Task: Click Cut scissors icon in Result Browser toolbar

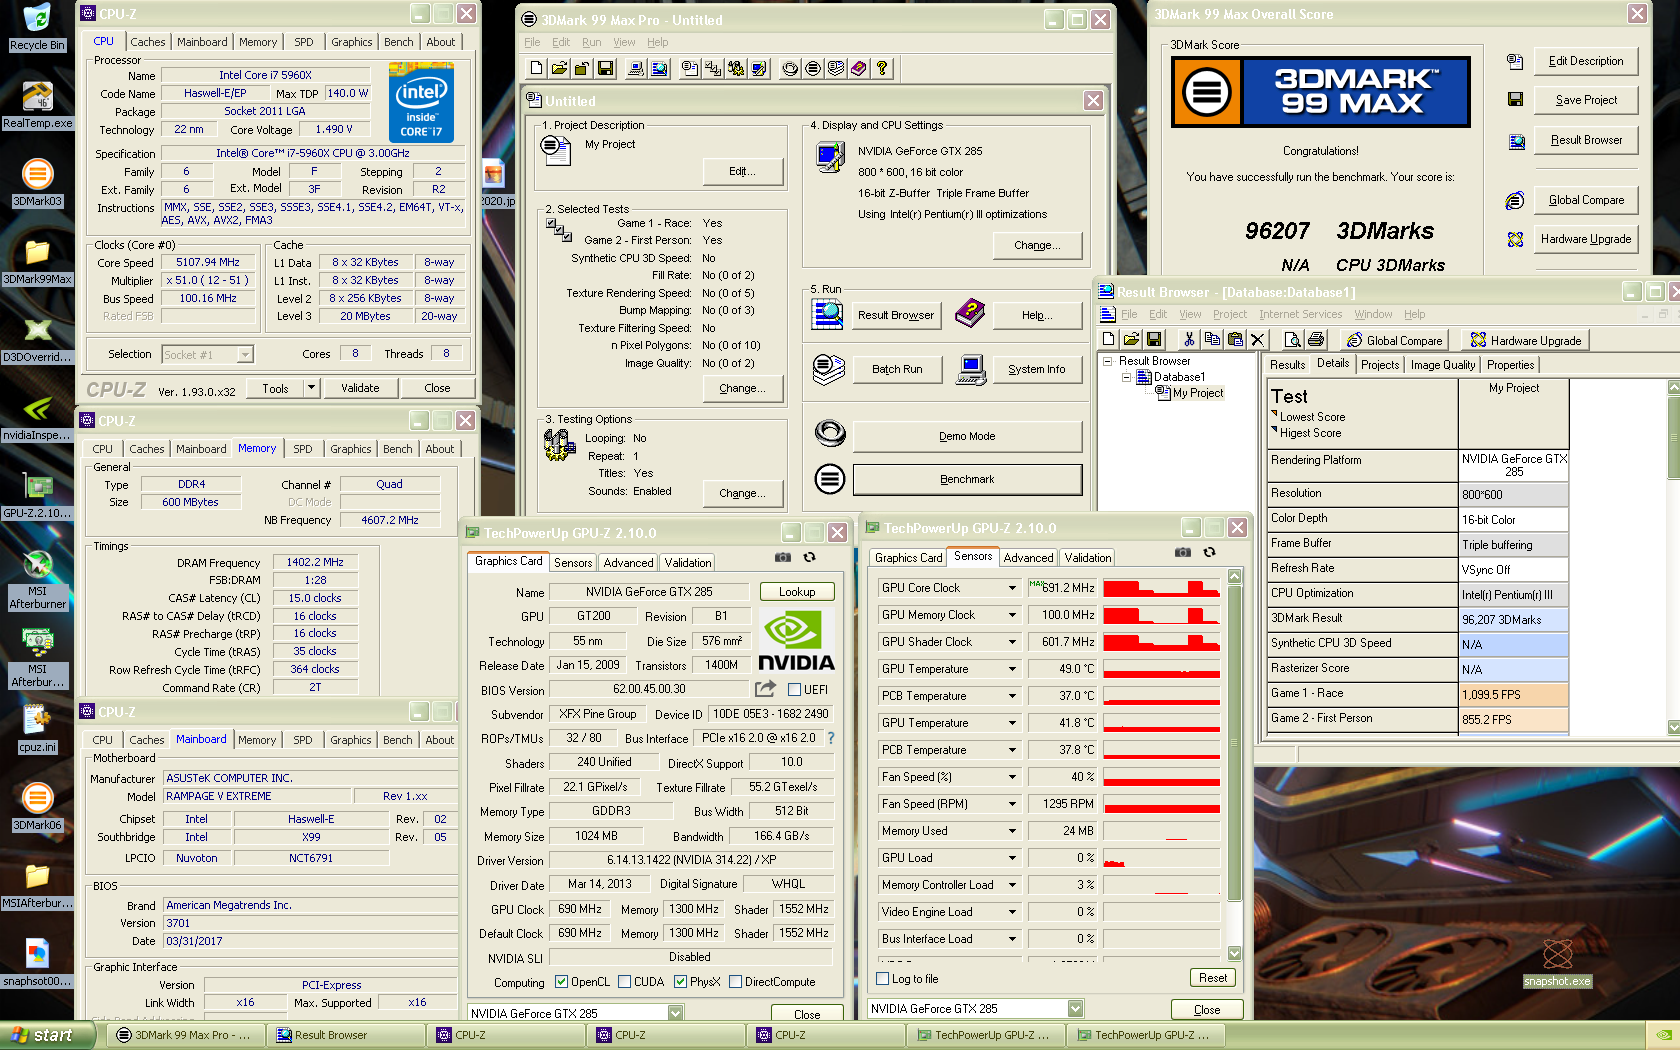Action: [x=1189, y=340]
